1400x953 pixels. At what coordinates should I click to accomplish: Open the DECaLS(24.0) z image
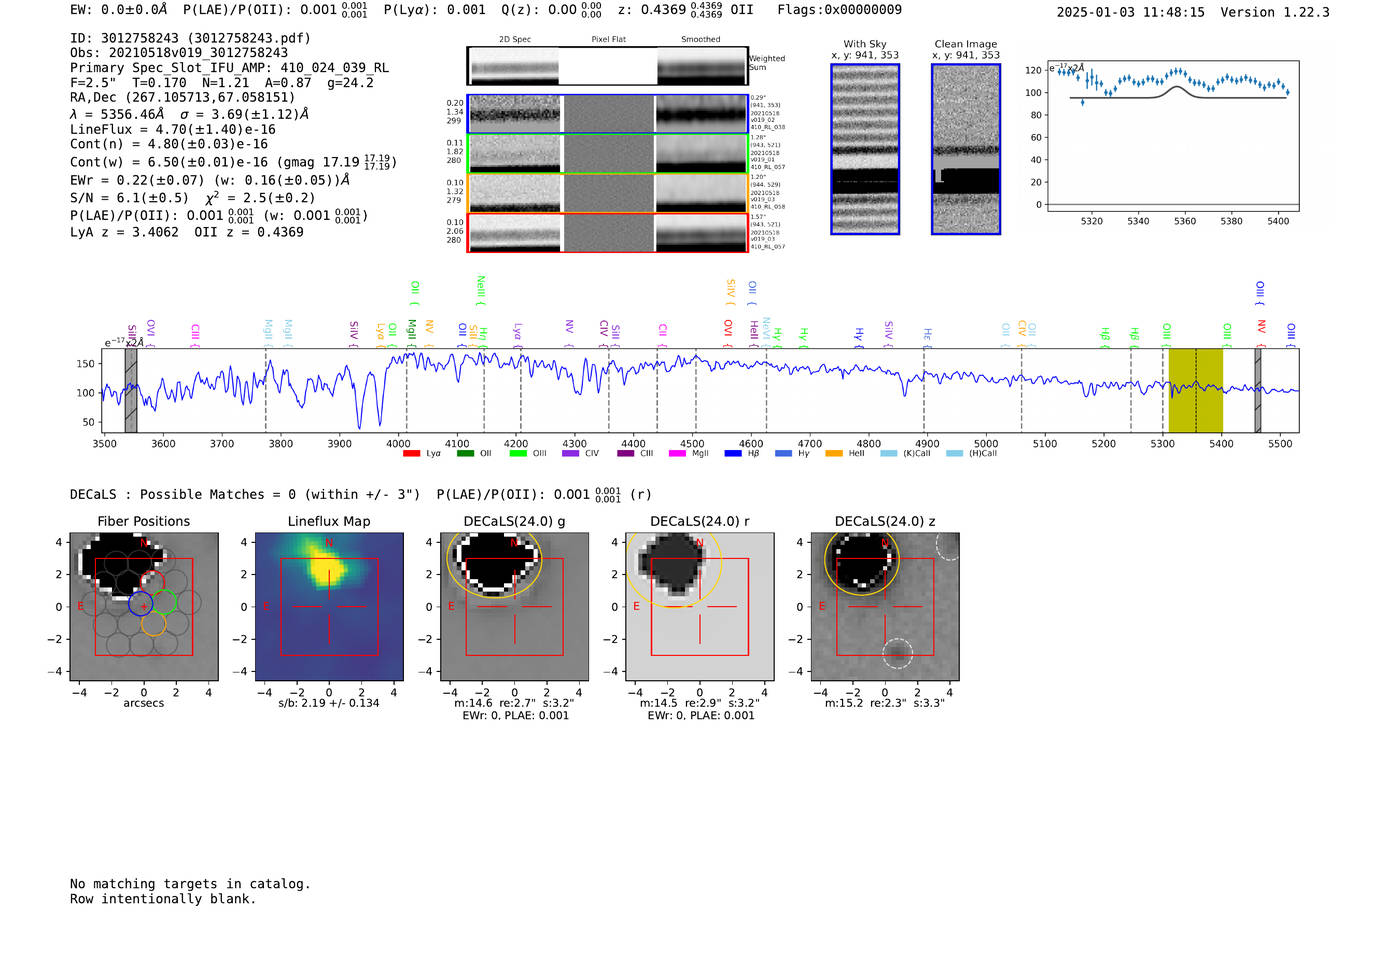coord(885,606)
